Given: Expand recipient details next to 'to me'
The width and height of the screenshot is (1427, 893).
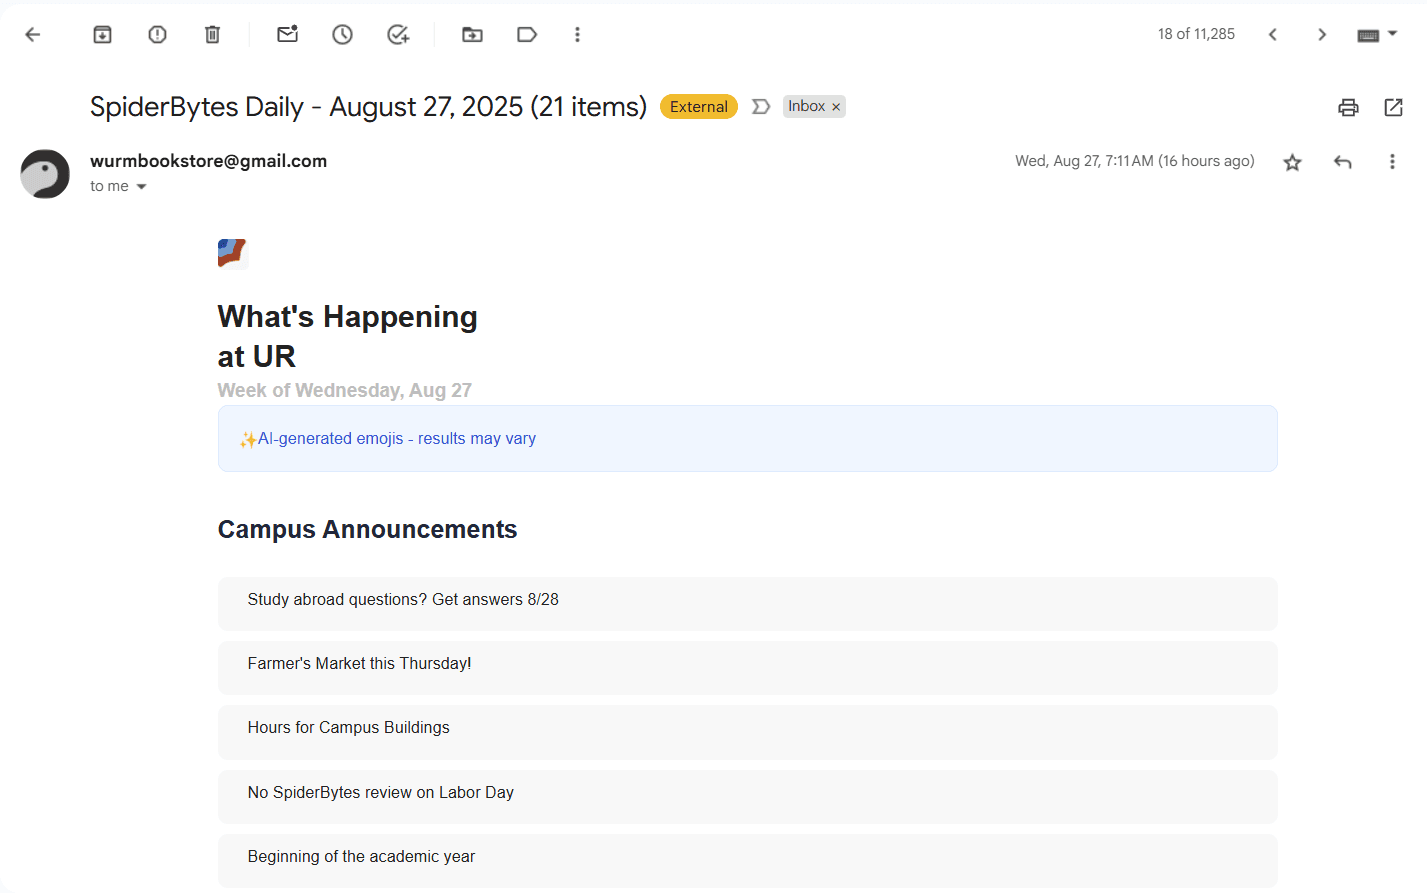Looking at the screenshot, I should [141, 187].
